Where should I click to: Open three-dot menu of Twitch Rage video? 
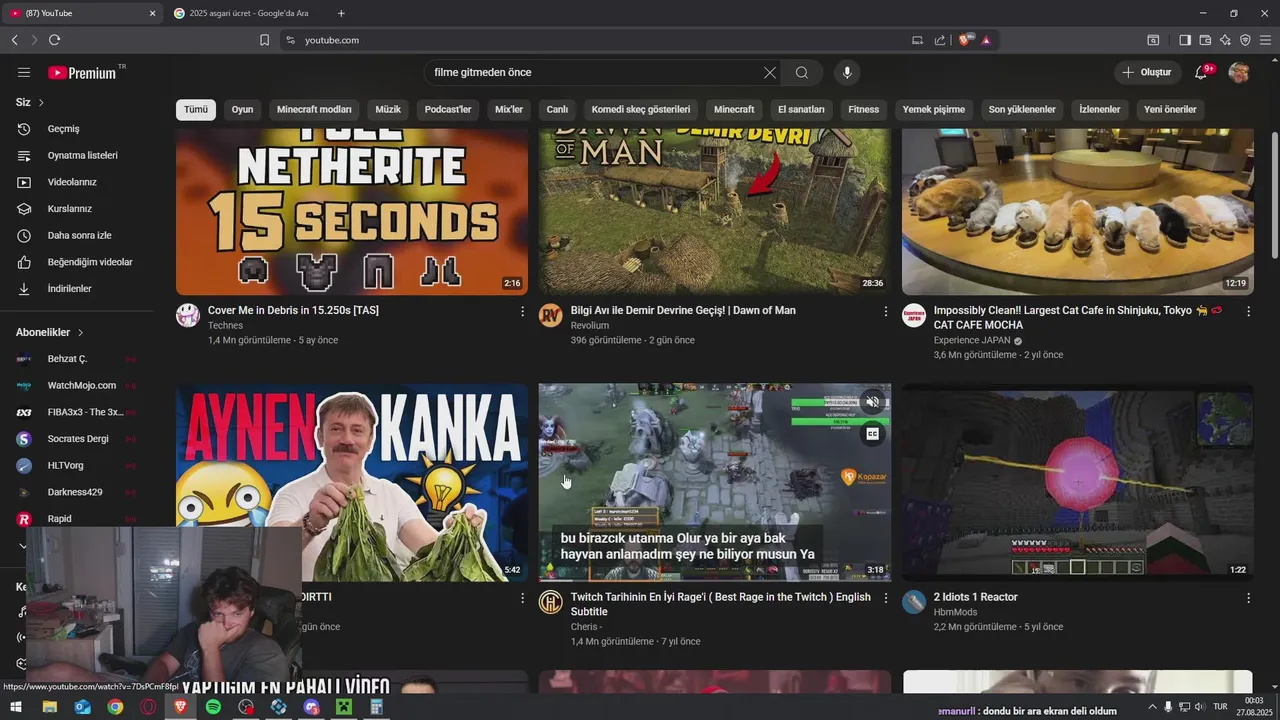885,598
